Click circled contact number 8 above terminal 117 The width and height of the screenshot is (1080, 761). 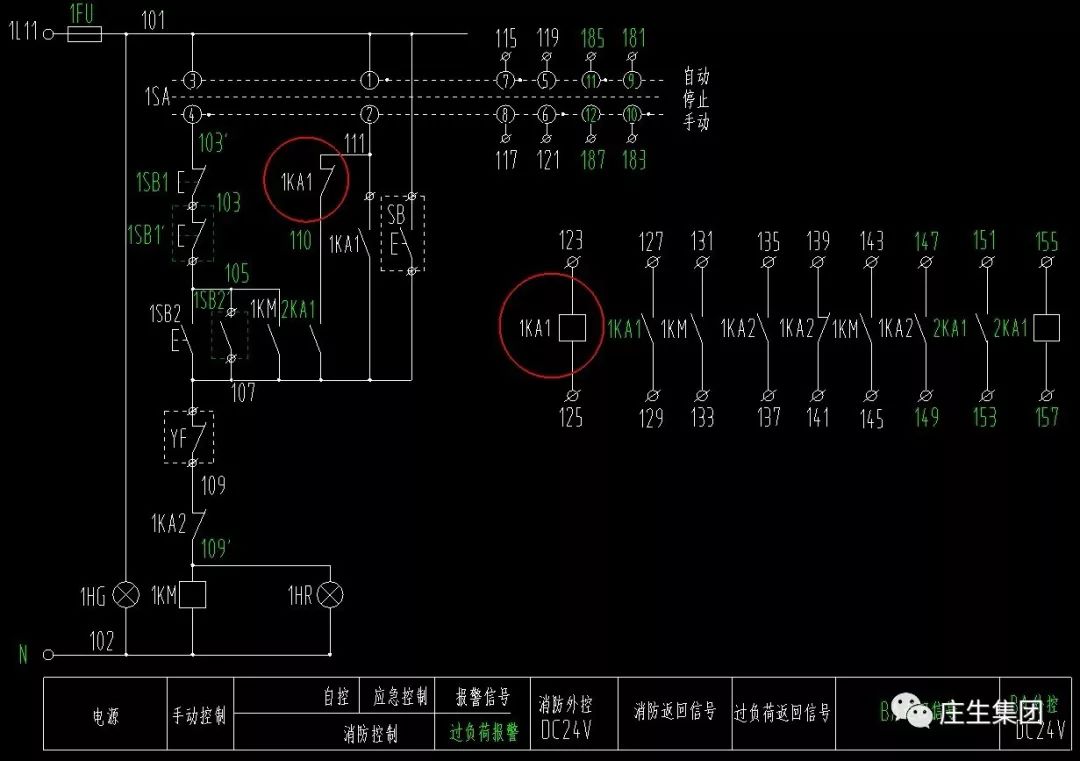click(x=506, y=114)
